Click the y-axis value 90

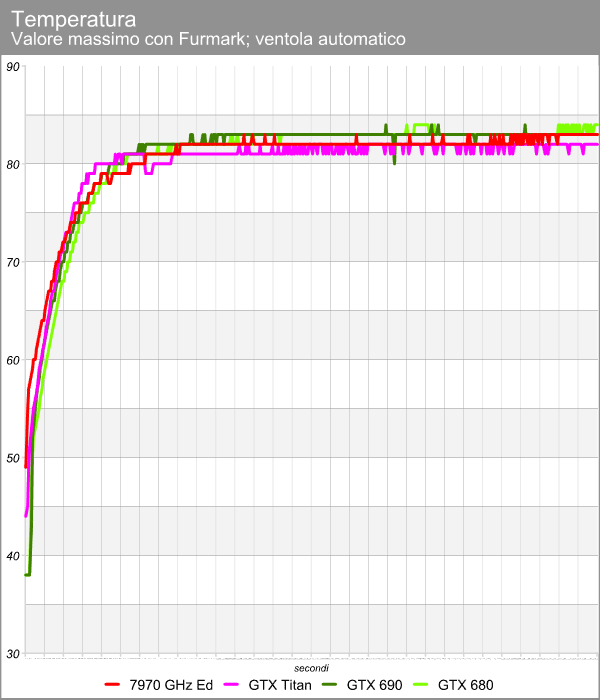[x=13, y=67]
